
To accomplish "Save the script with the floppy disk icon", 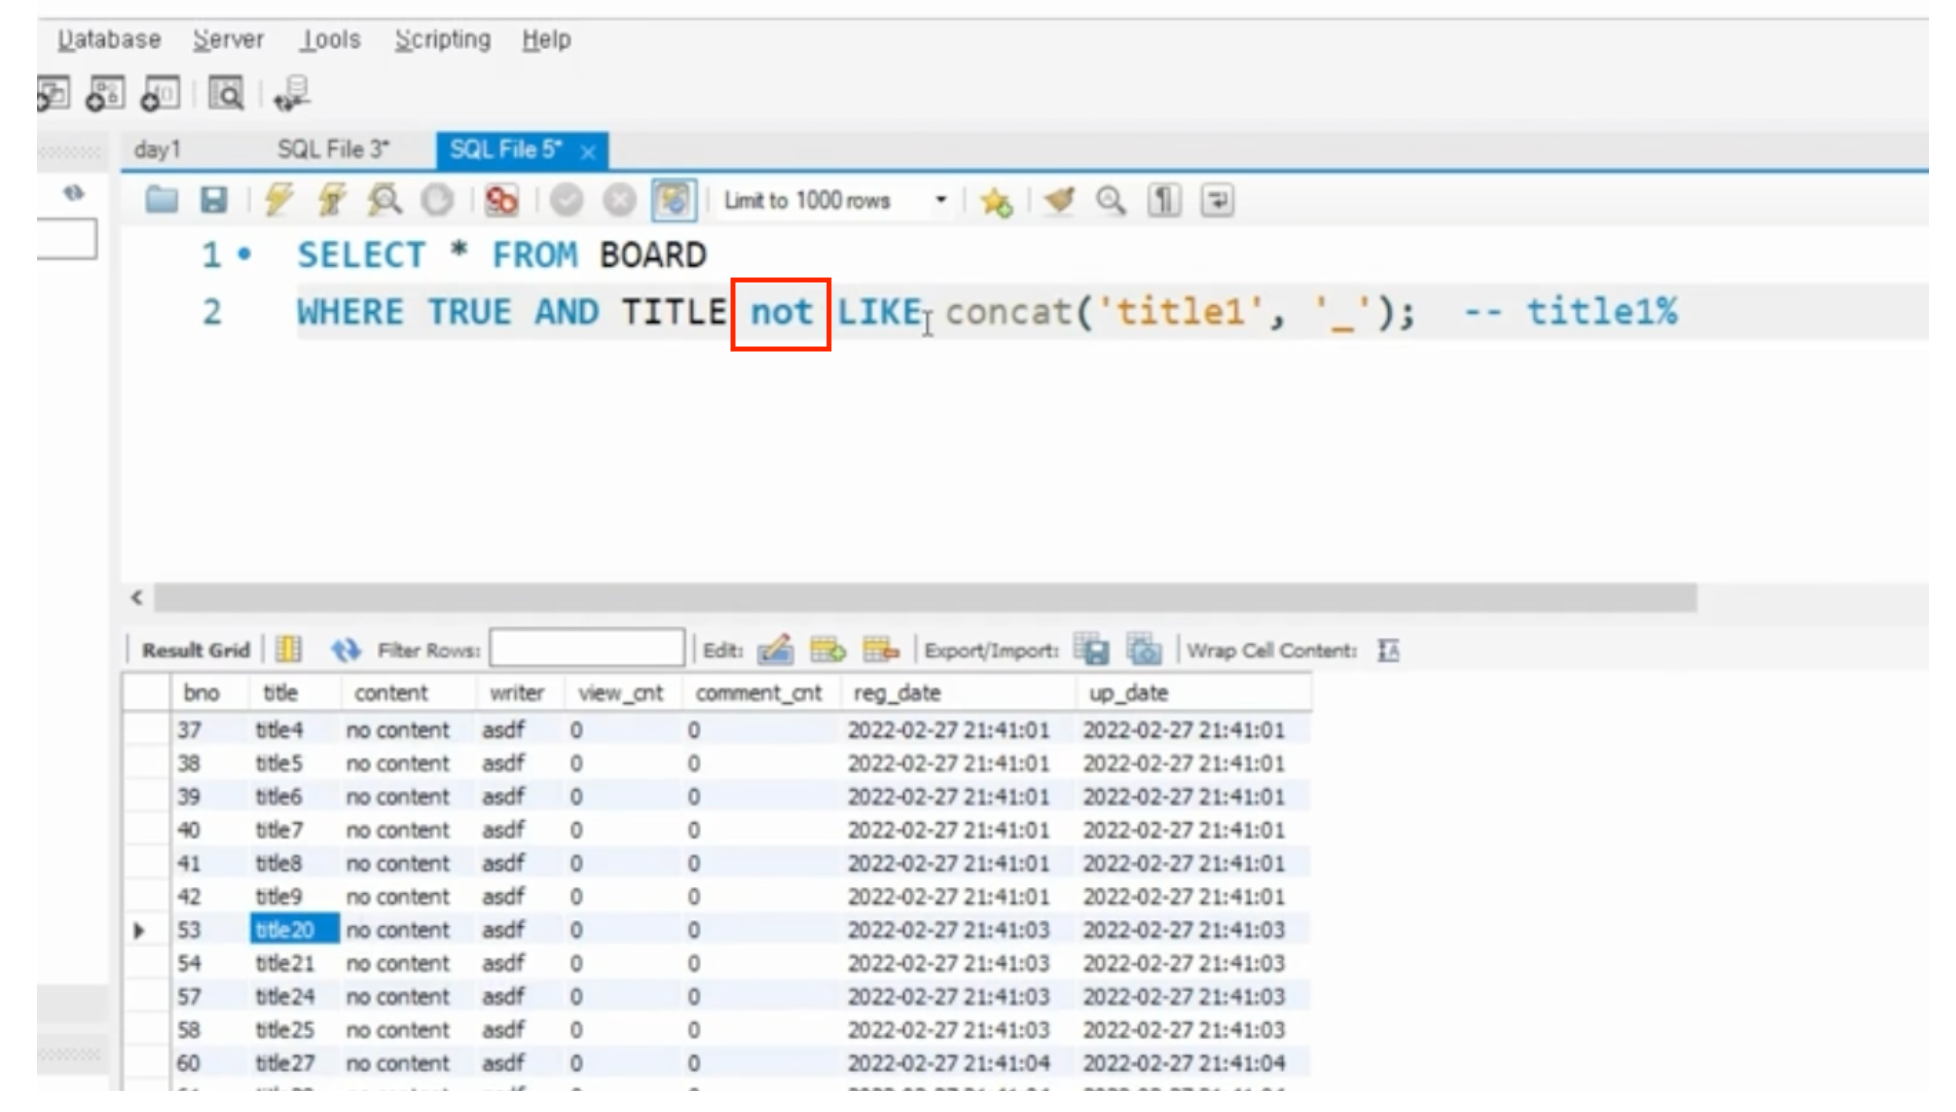I will click(214, 201).
